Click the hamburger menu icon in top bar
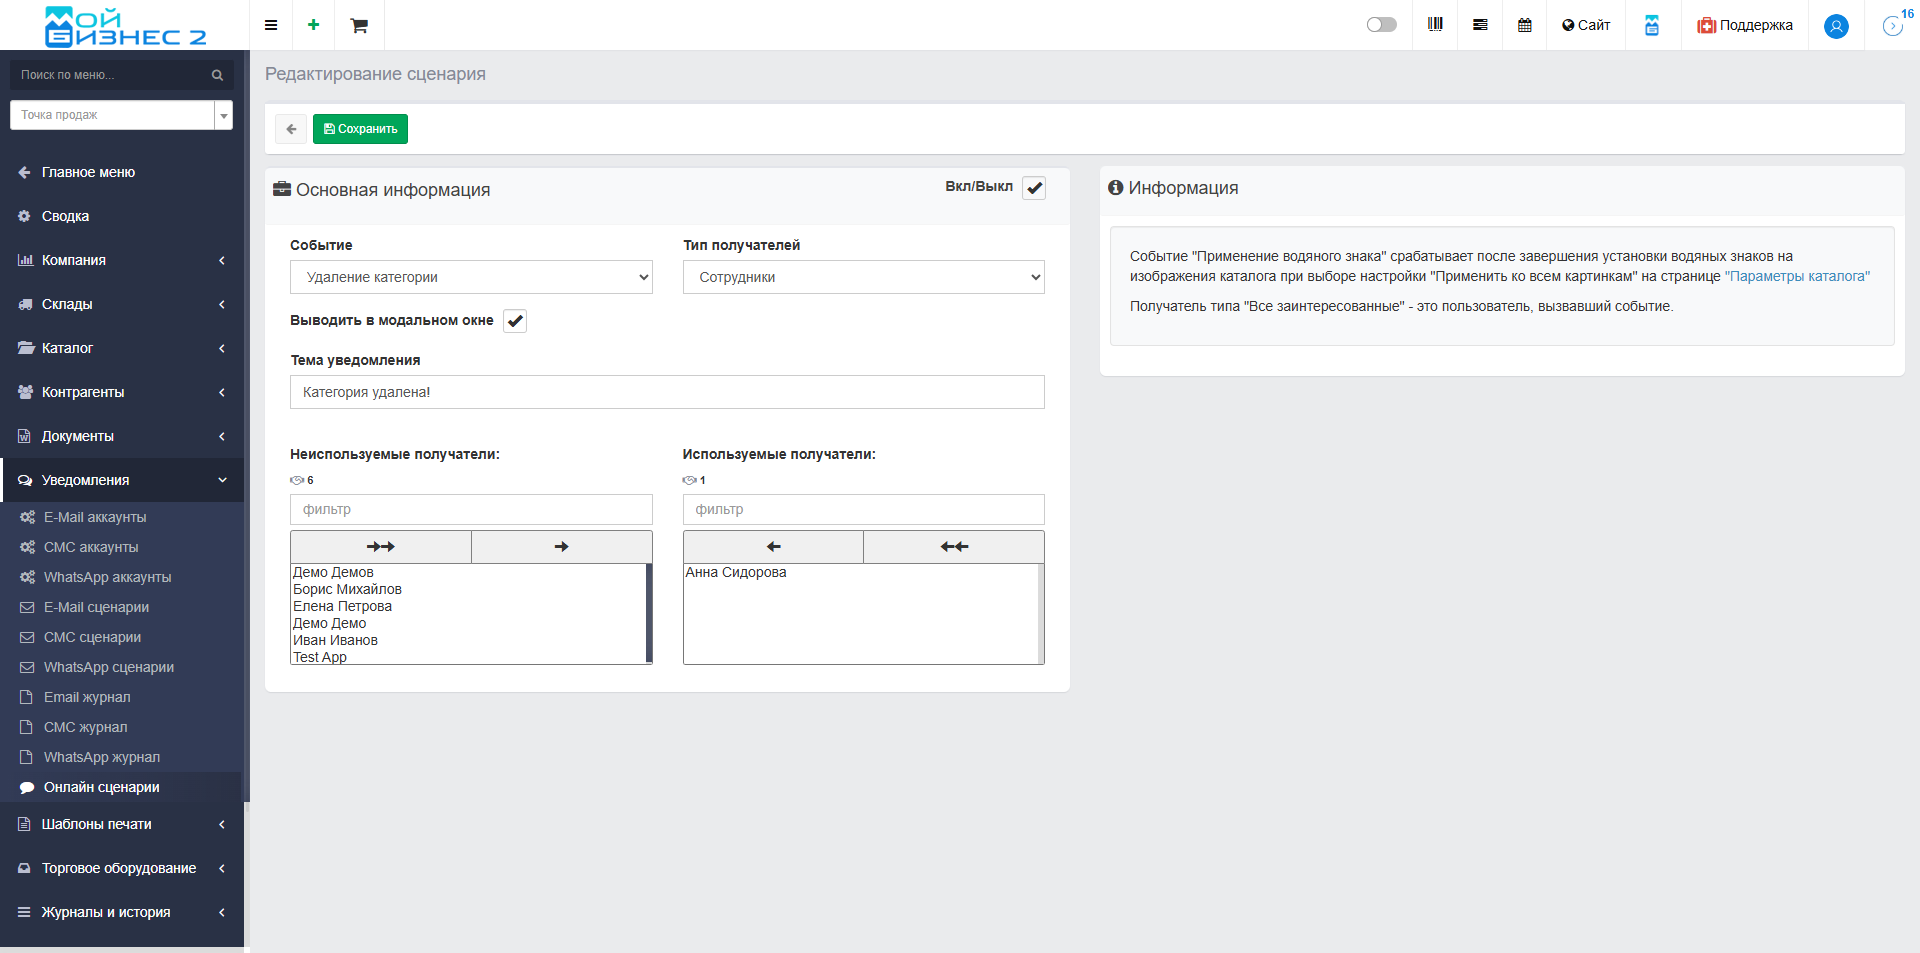 pos(271,25)
